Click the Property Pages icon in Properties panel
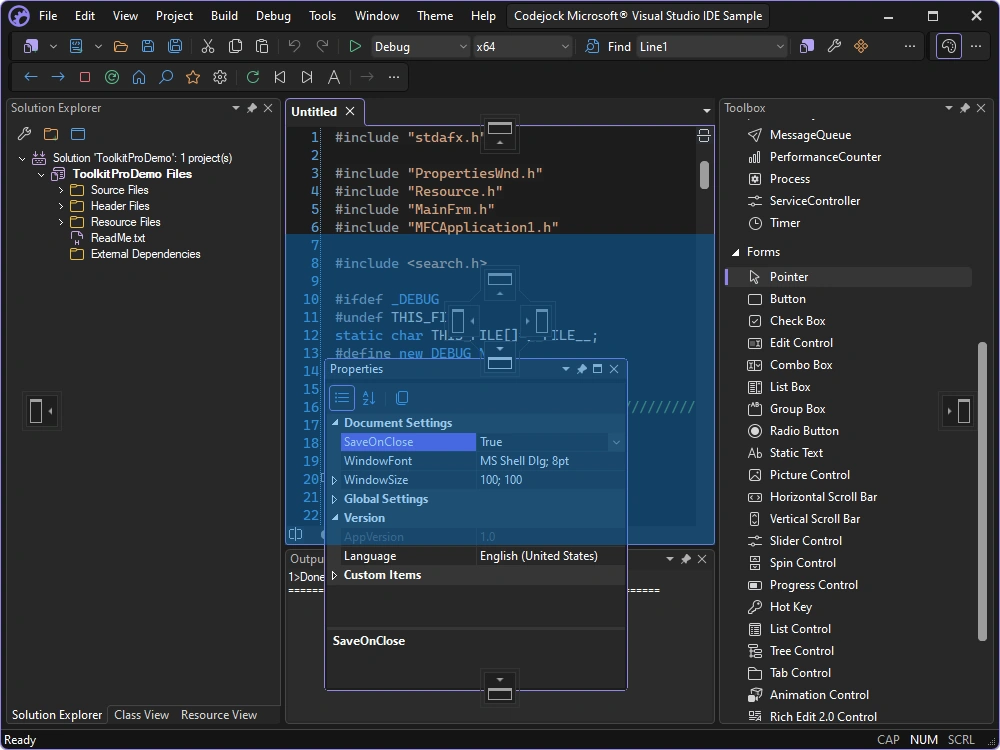 (x=402, y=398)
